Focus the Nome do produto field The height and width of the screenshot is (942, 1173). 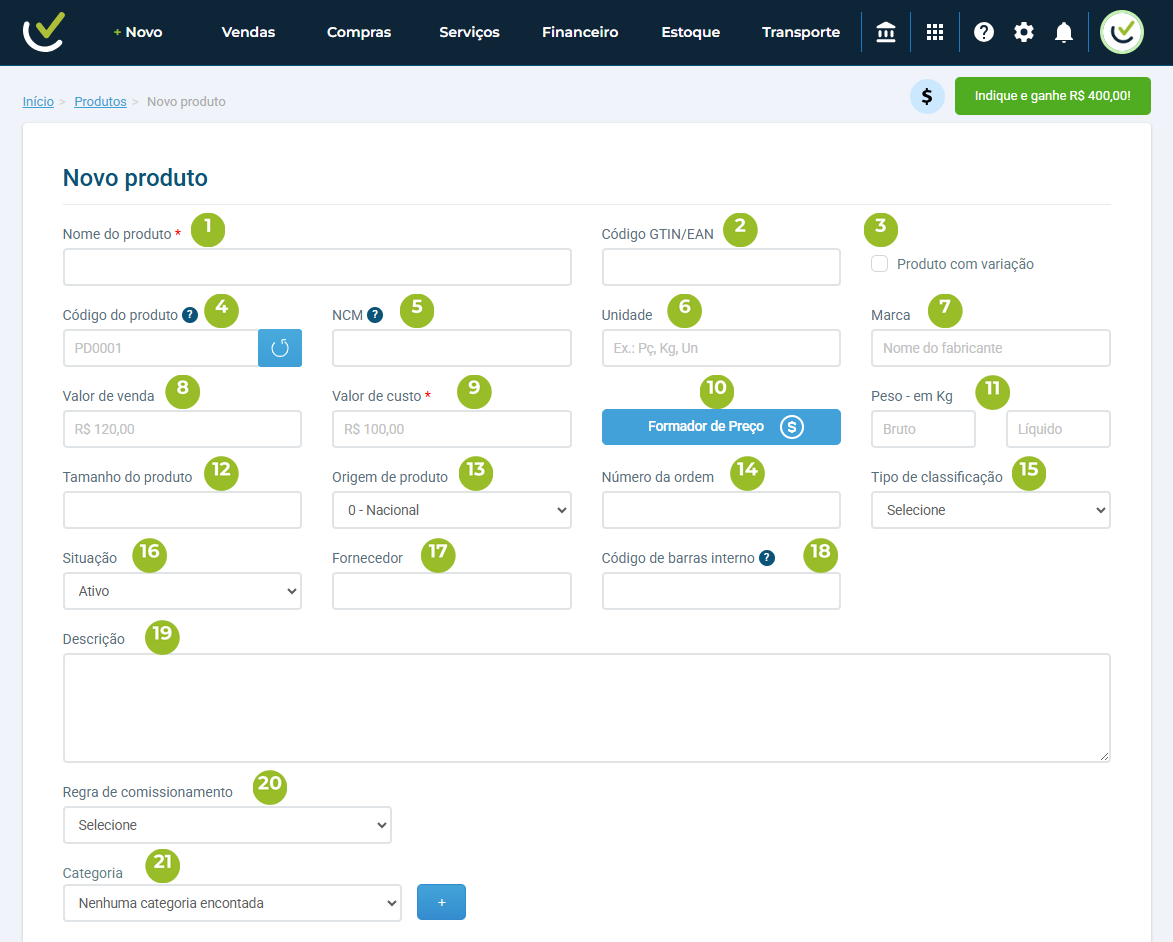click(x=317, y=267)
